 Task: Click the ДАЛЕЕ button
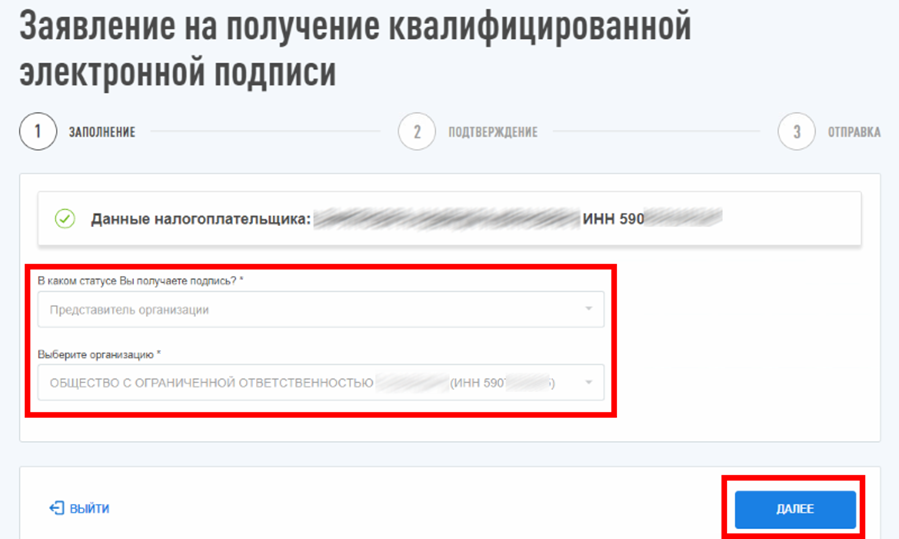795,509
